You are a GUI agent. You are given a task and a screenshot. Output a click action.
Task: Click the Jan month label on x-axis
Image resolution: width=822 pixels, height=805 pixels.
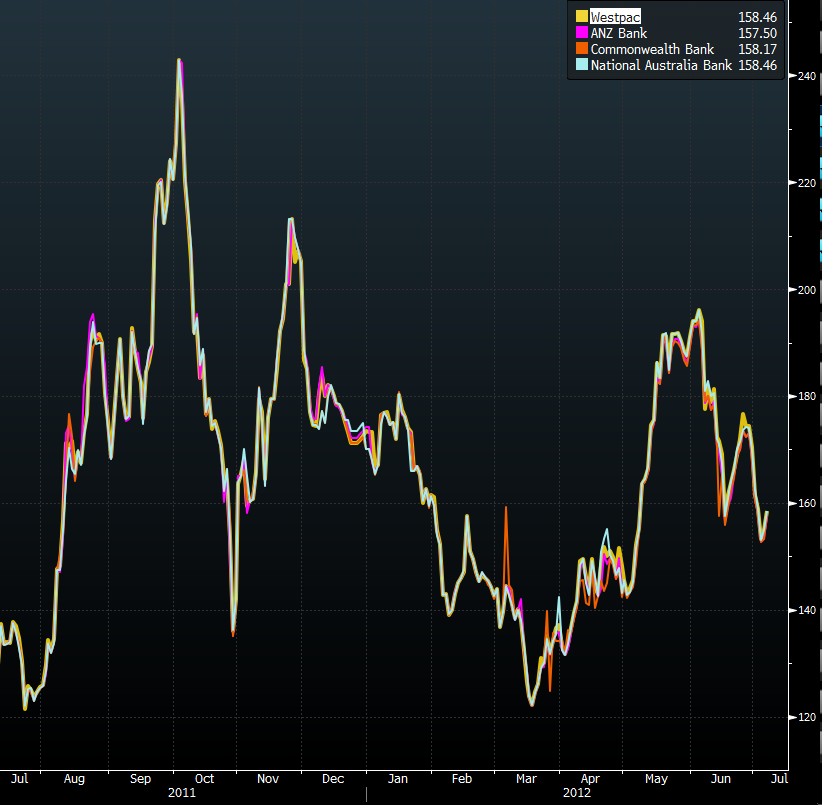tap(398, 778)
